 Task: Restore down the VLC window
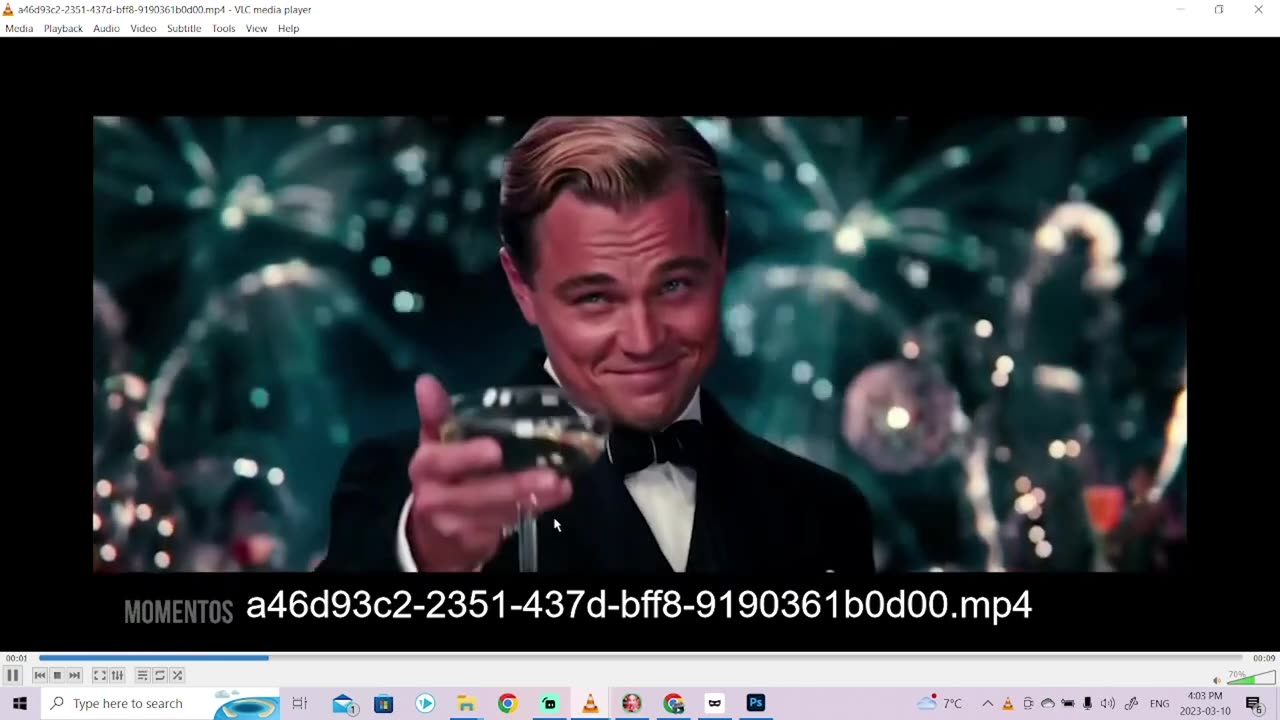pos(1219,9)
